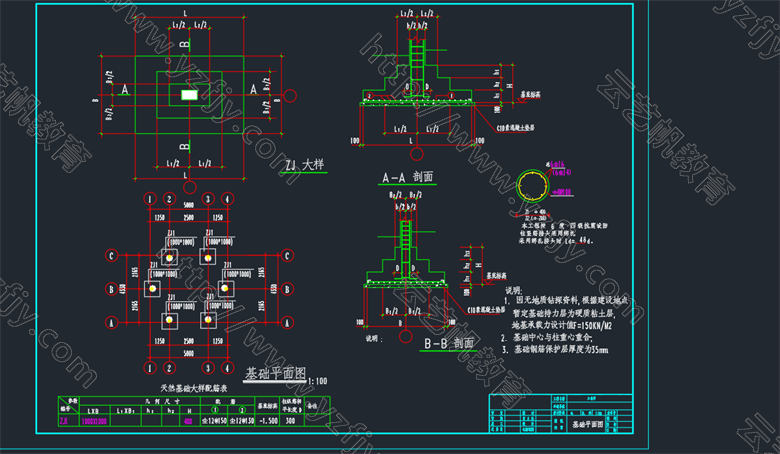Click the "采用绑扎接头时 ld=40d" note line

556,240
